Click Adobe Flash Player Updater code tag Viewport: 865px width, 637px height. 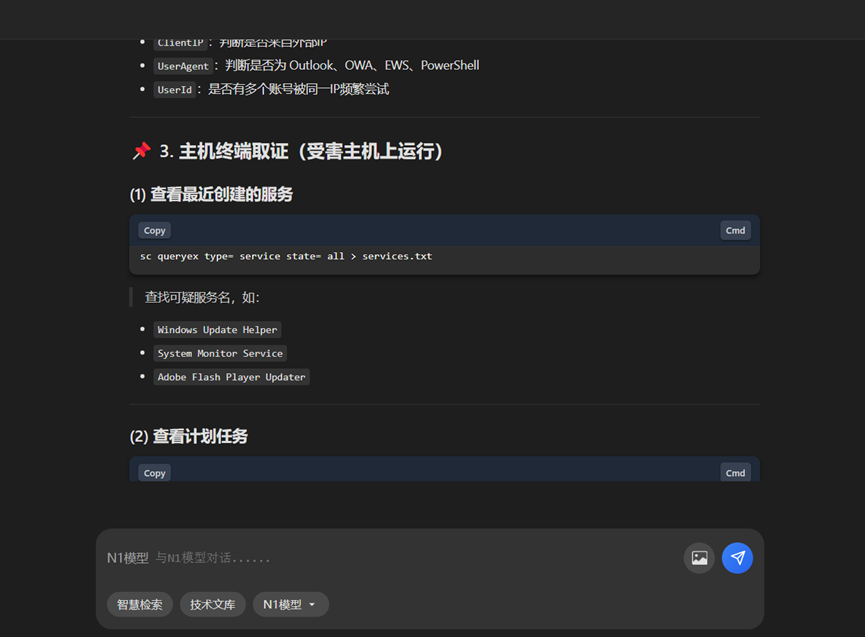(231, 377)
